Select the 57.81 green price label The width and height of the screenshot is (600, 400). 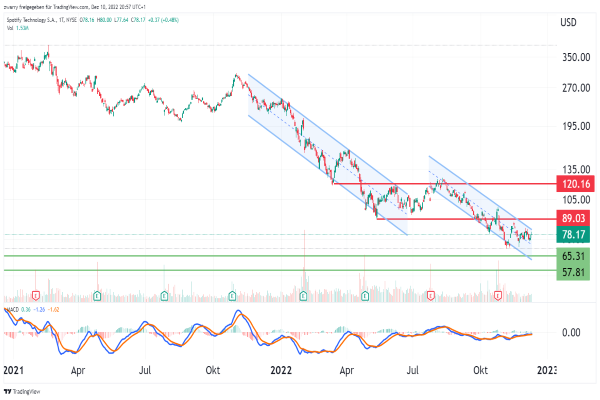(573, 272)
